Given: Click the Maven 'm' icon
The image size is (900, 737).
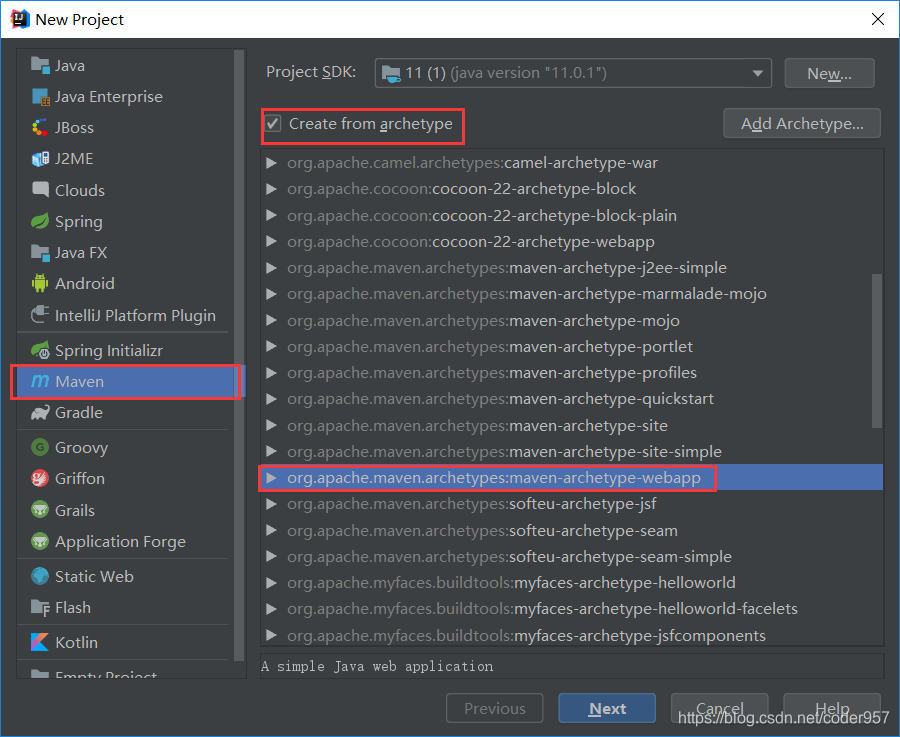Looking at the screenshot, I should 40,381.
